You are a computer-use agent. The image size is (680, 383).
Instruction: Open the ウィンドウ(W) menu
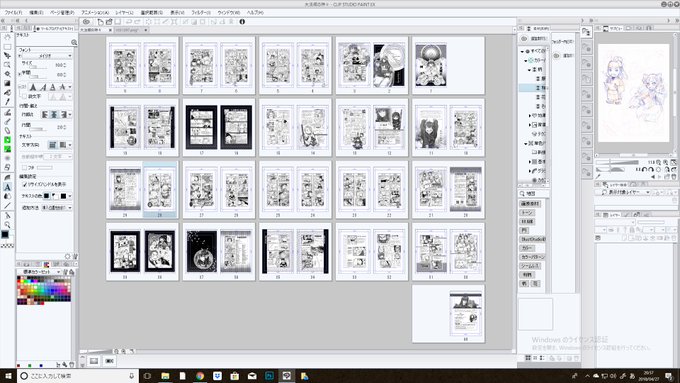click(229, 13)
